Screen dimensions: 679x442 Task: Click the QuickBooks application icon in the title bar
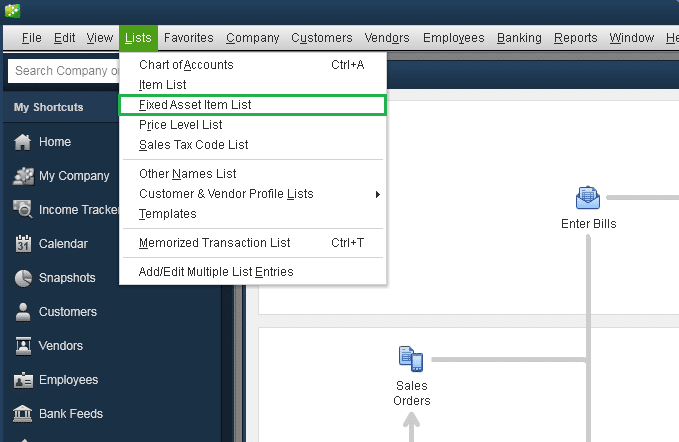coord(13,10)
